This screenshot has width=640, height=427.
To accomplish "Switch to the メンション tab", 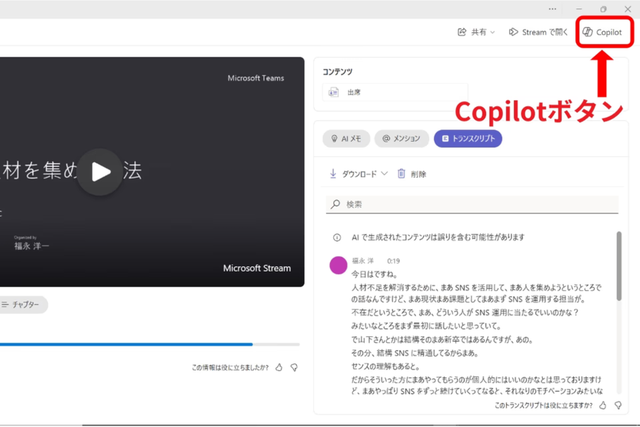I will (400, 139).
